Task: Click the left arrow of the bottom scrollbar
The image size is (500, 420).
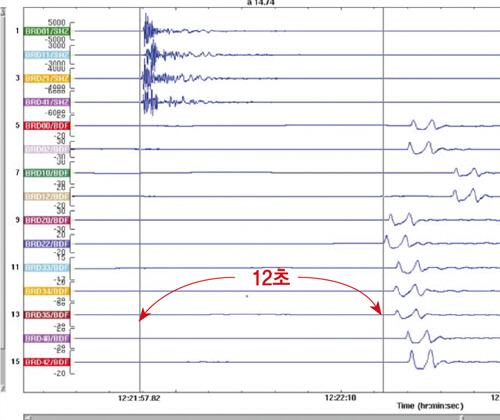Action: pos(27,417)
